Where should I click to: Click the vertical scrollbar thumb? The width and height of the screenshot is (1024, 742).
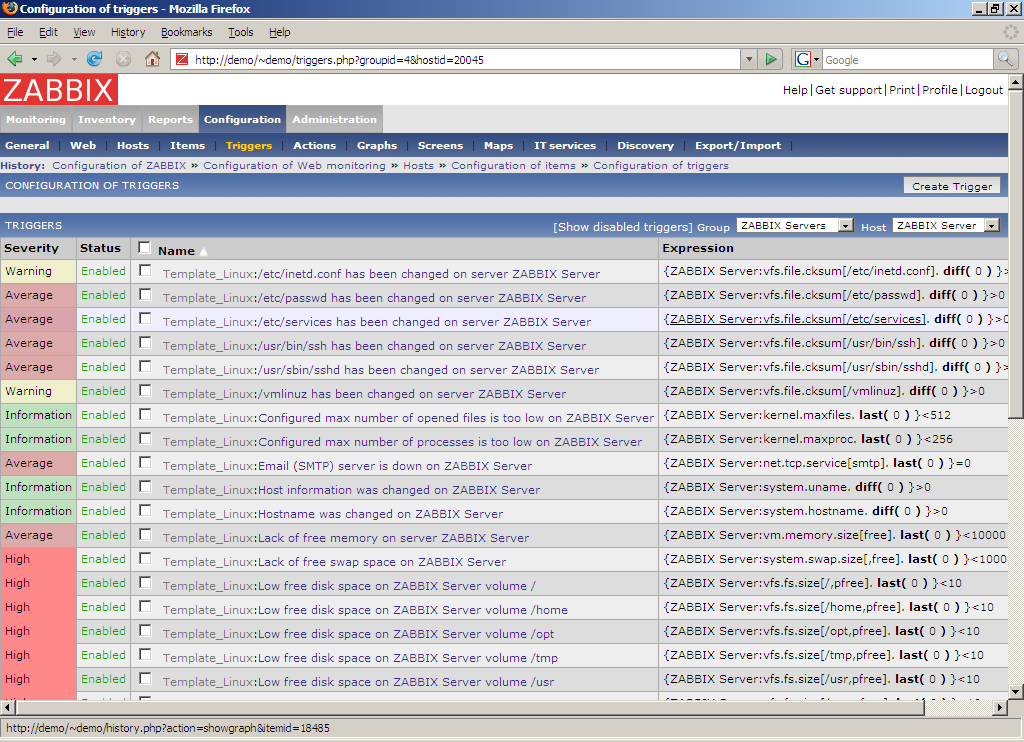(1015, 255)
